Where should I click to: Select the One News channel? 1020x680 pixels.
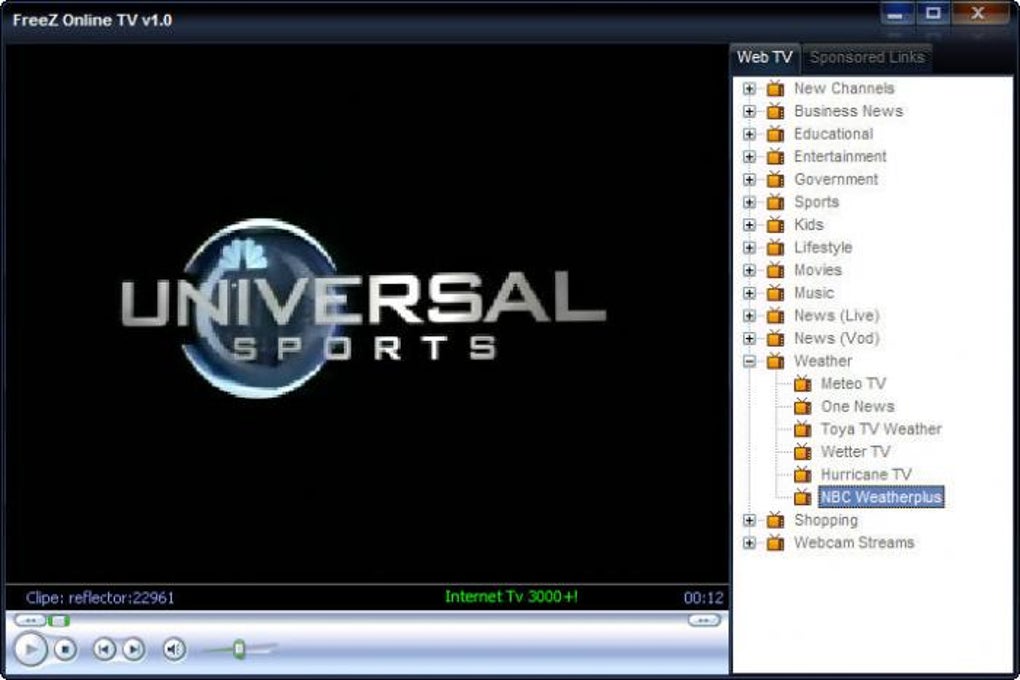(x=857, y=407)
